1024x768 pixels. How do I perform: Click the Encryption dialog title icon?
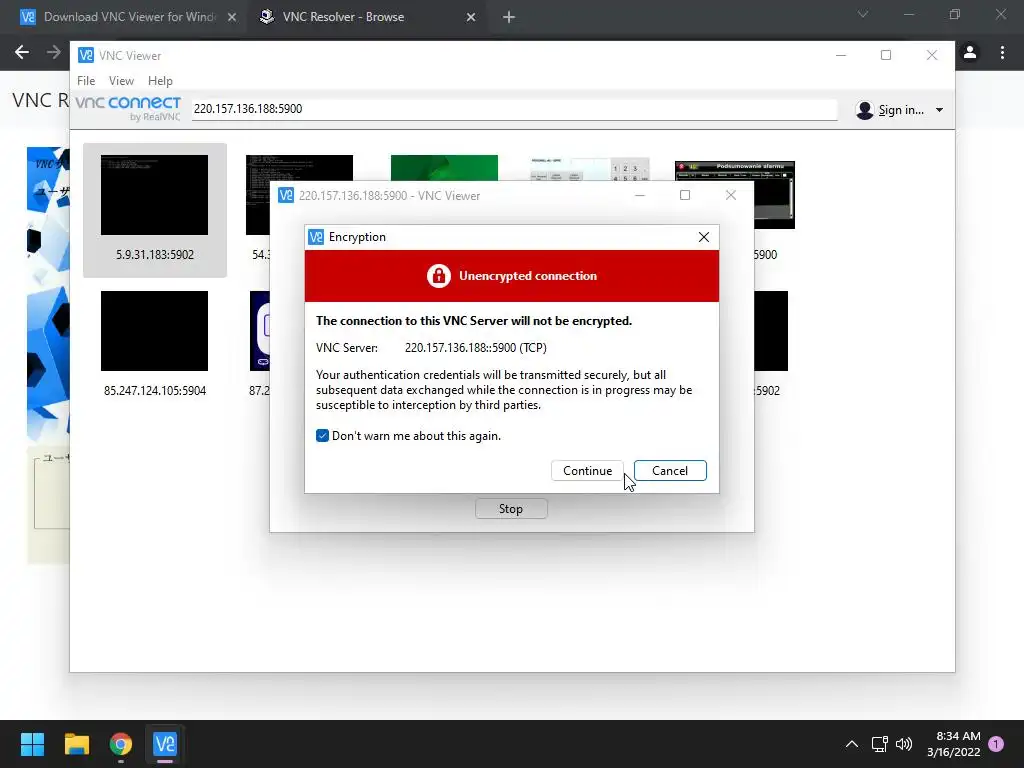click(316, 237)
